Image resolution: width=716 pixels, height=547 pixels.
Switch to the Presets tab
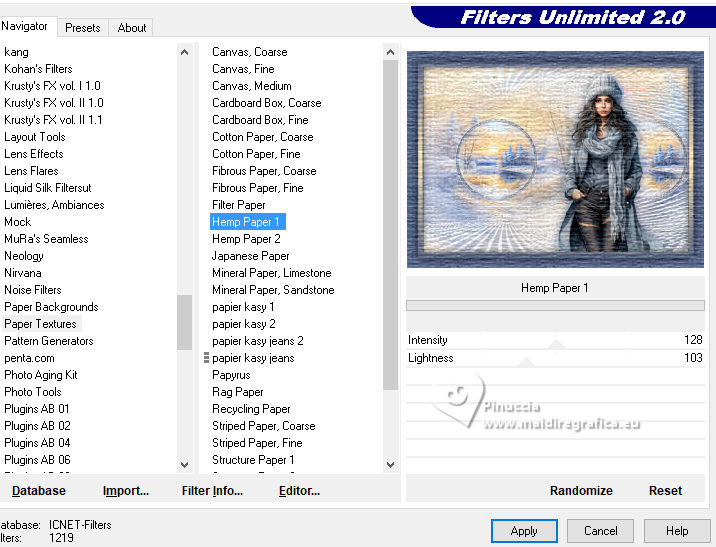tap(83, 28)
